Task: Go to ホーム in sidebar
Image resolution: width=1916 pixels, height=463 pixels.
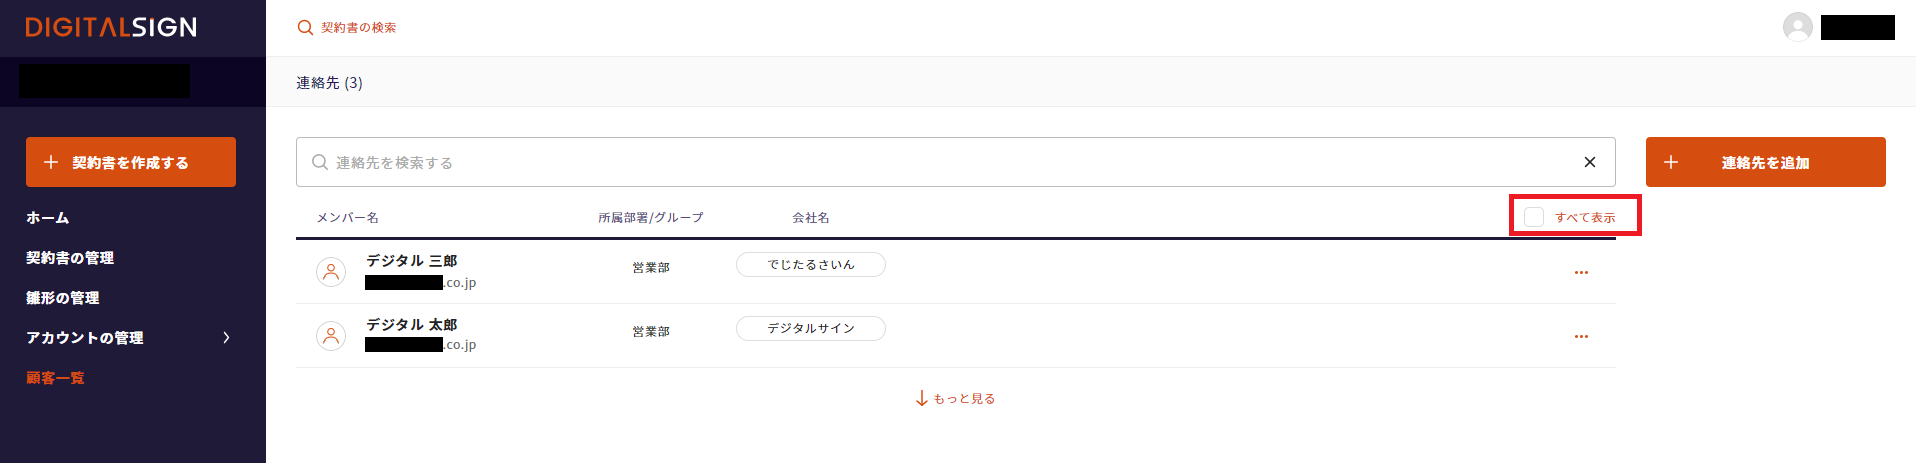Action: click(48, 218)
